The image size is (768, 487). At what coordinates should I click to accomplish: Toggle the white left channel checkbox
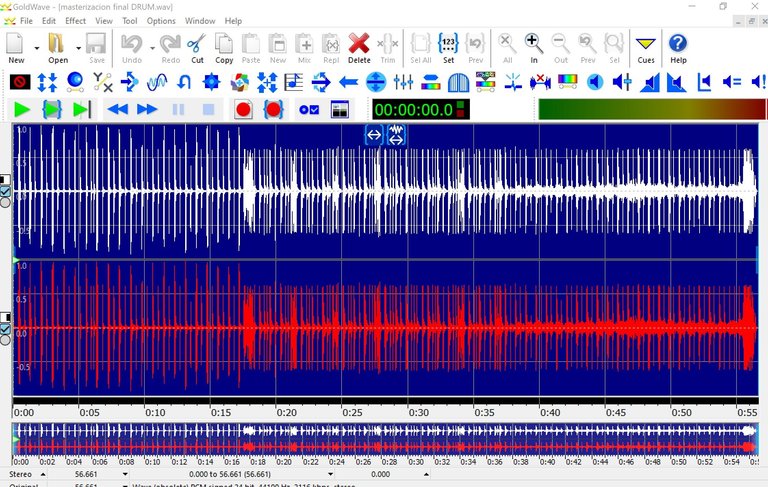5,191
